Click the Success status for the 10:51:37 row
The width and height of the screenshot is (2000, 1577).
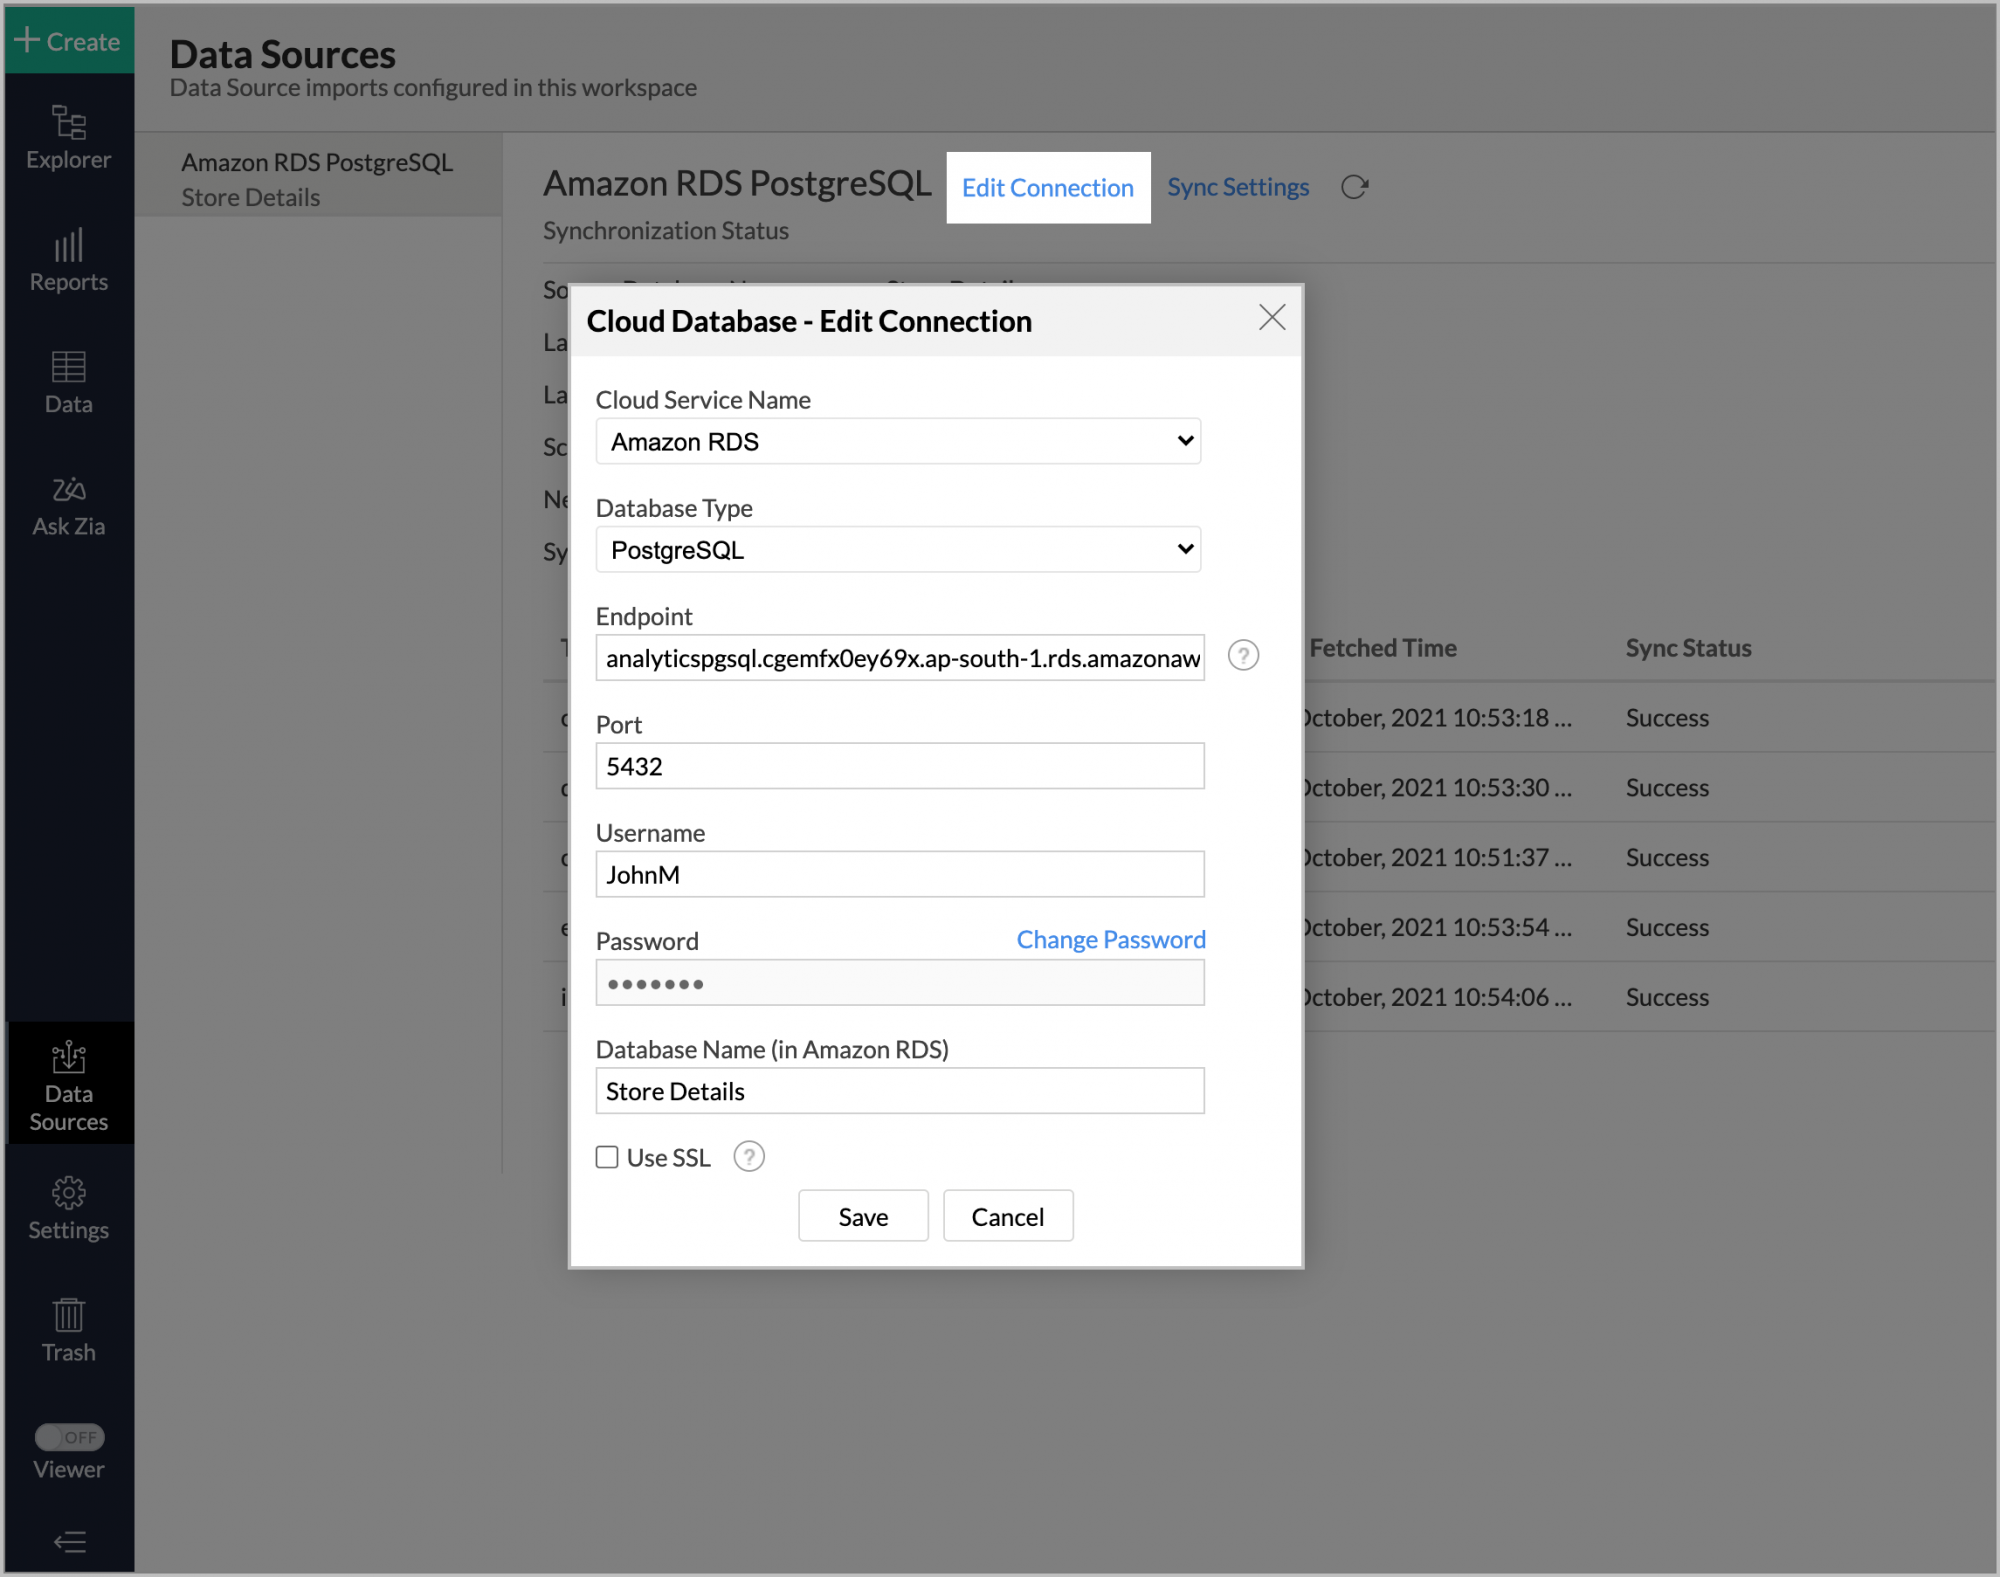tap(1667, 858)
